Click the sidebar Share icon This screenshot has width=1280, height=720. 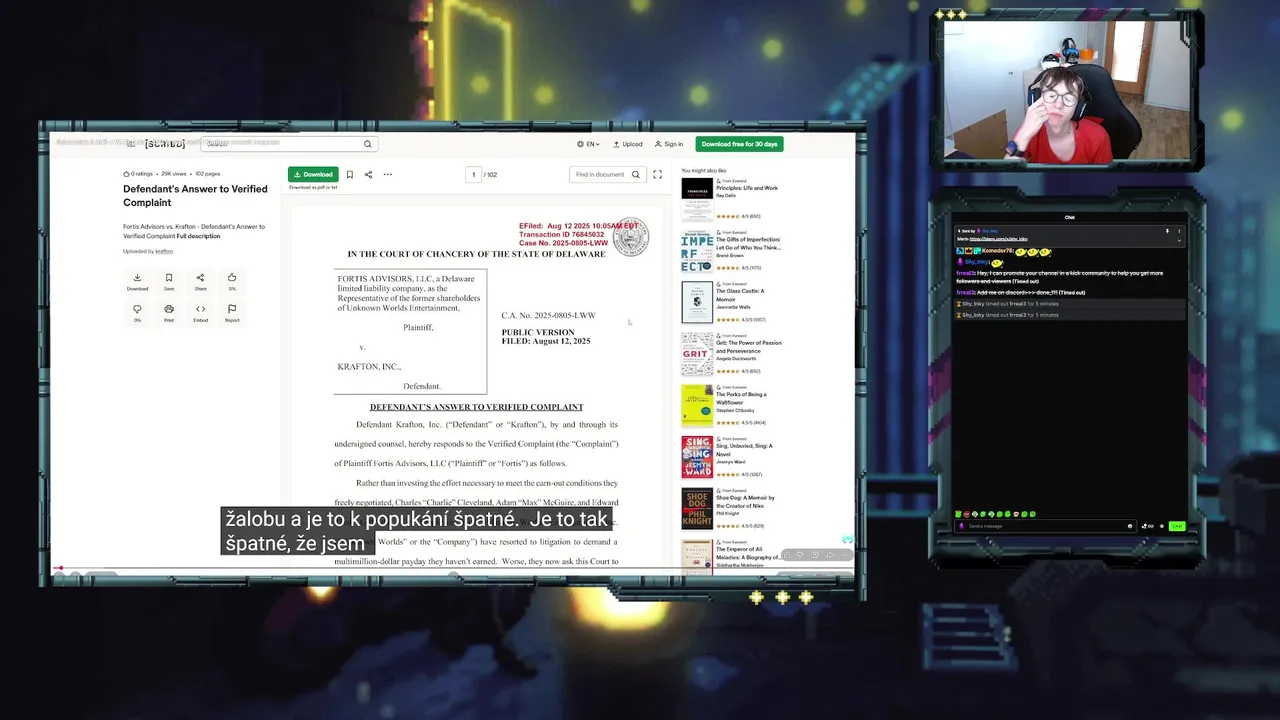click(200, 281)
